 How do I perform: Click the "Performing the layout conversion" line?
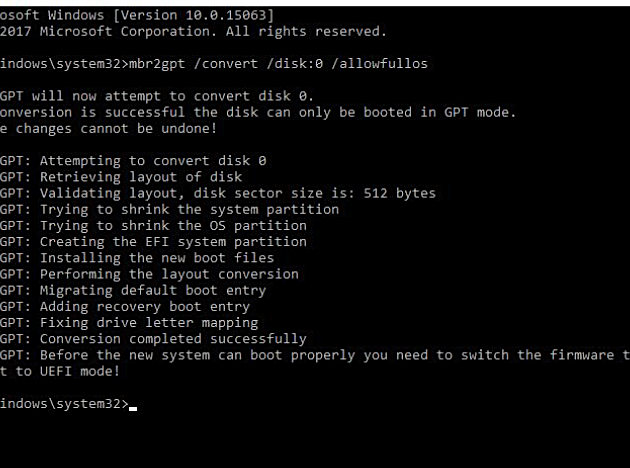169,274
